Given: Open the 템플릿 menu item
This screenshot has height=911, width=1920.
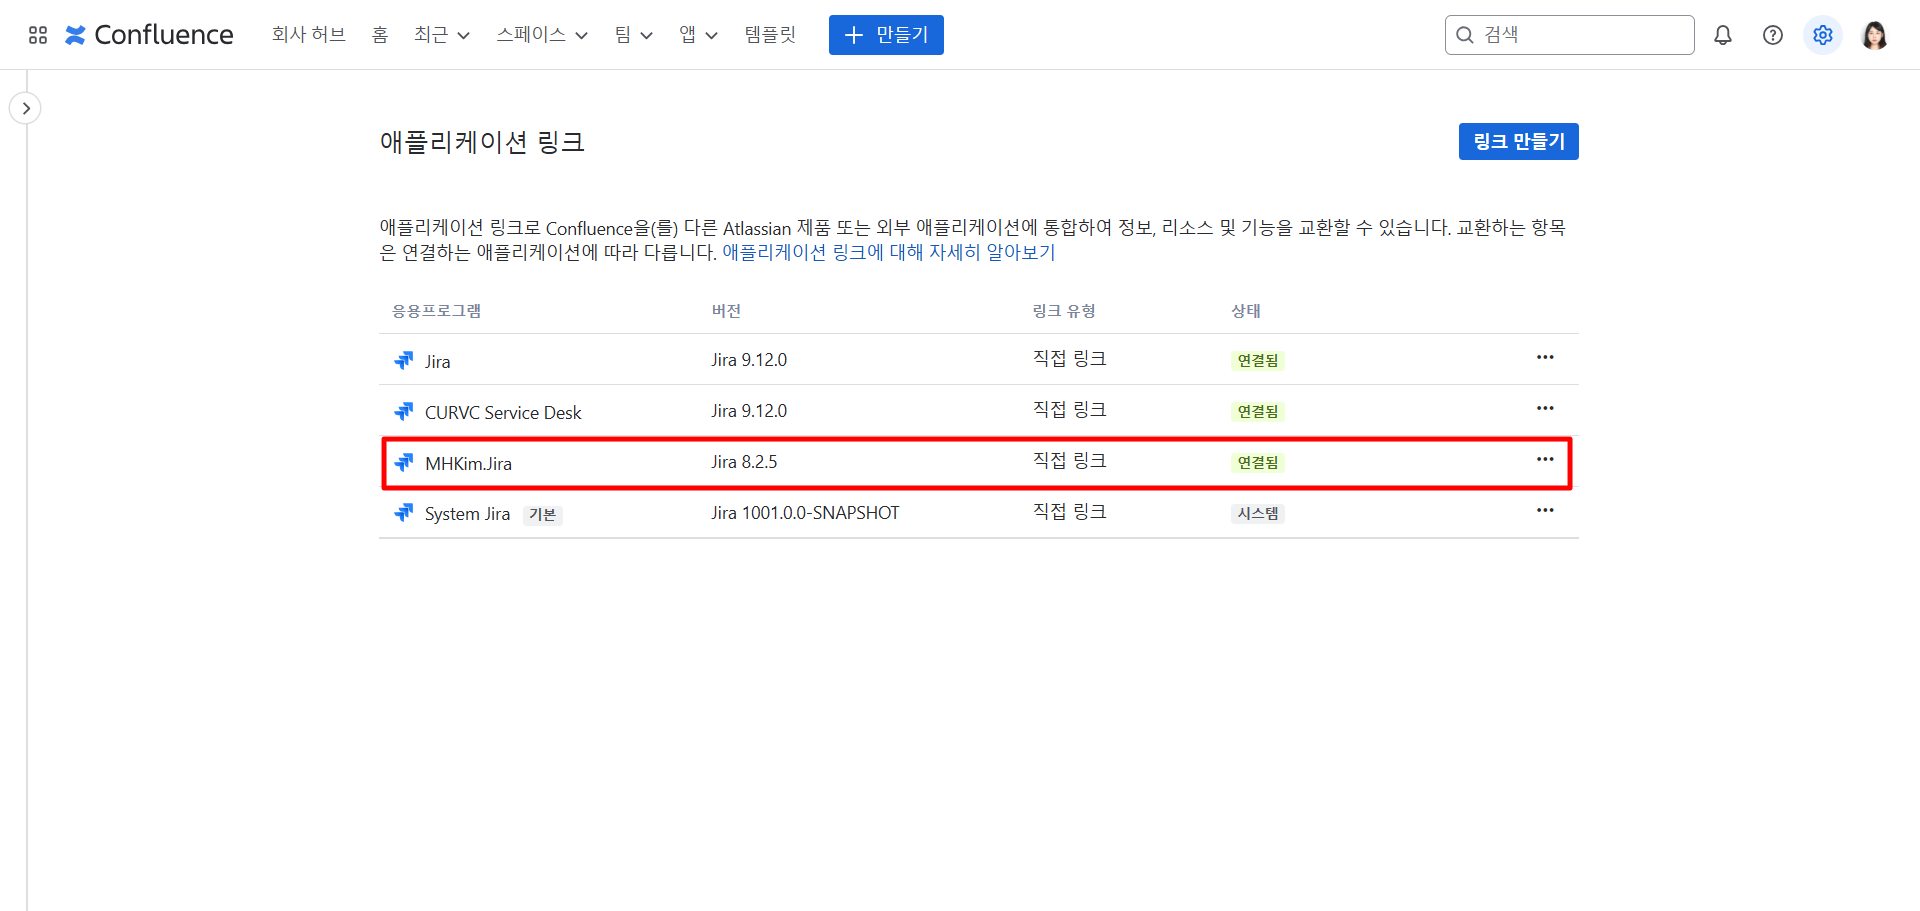Looking at the screenshot, I should 770,35.
